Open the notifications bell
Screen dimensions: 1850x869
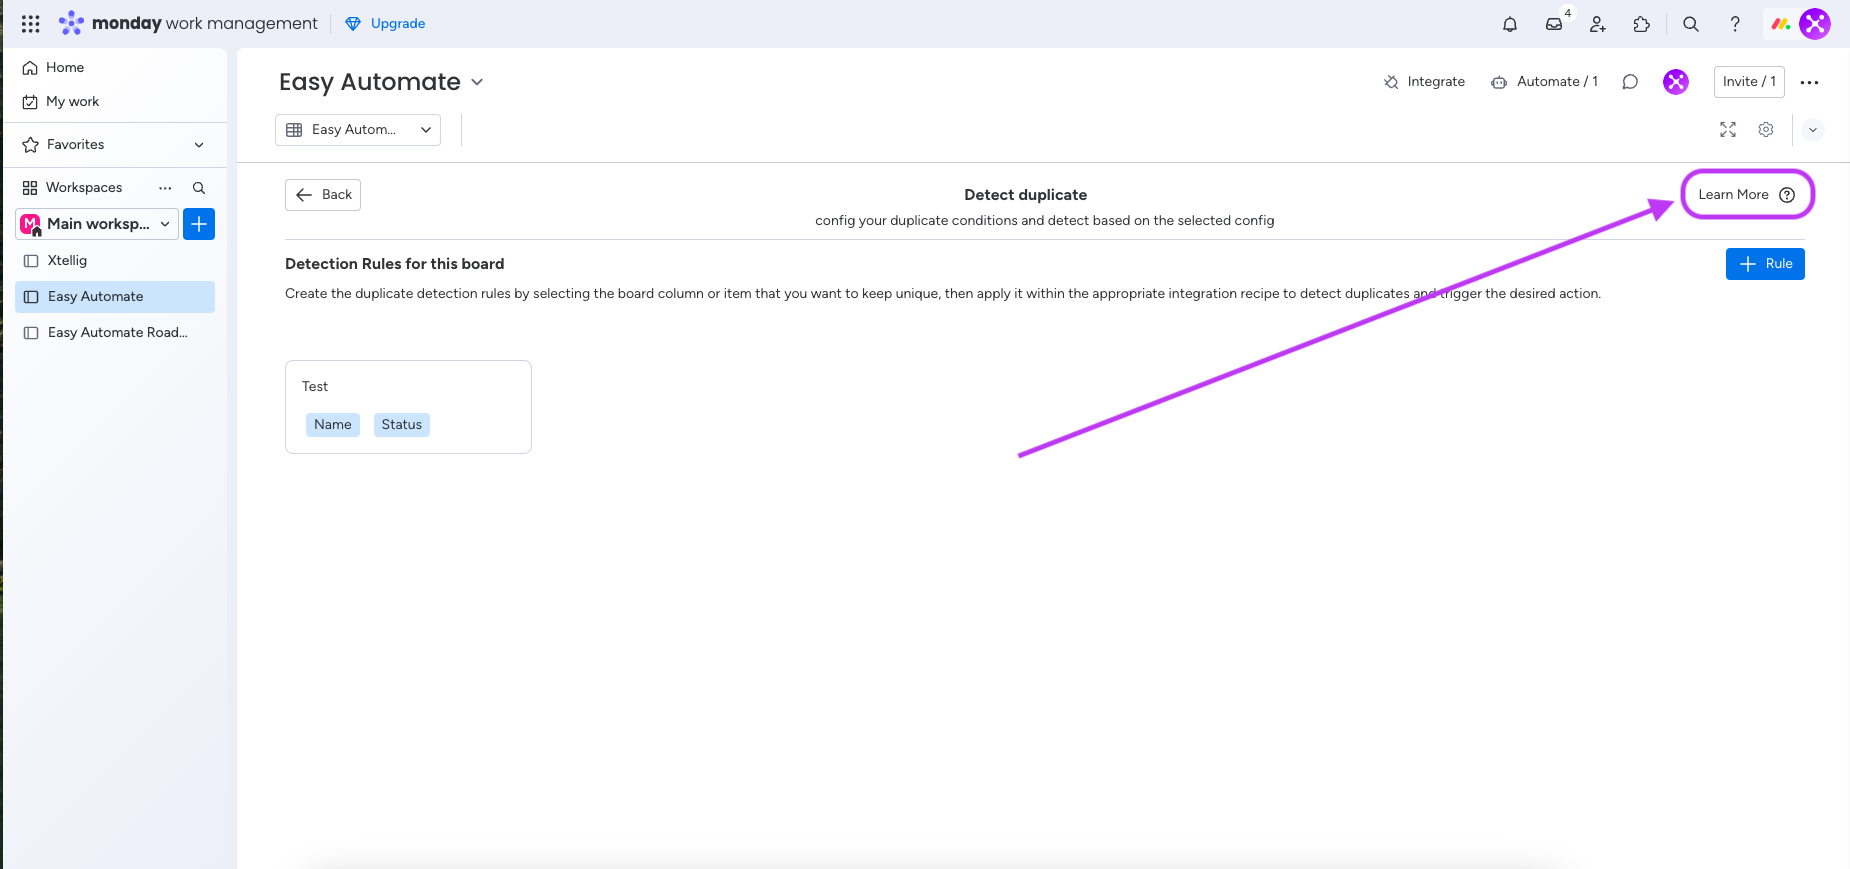pyautogui.click(x=1510, y=24)
